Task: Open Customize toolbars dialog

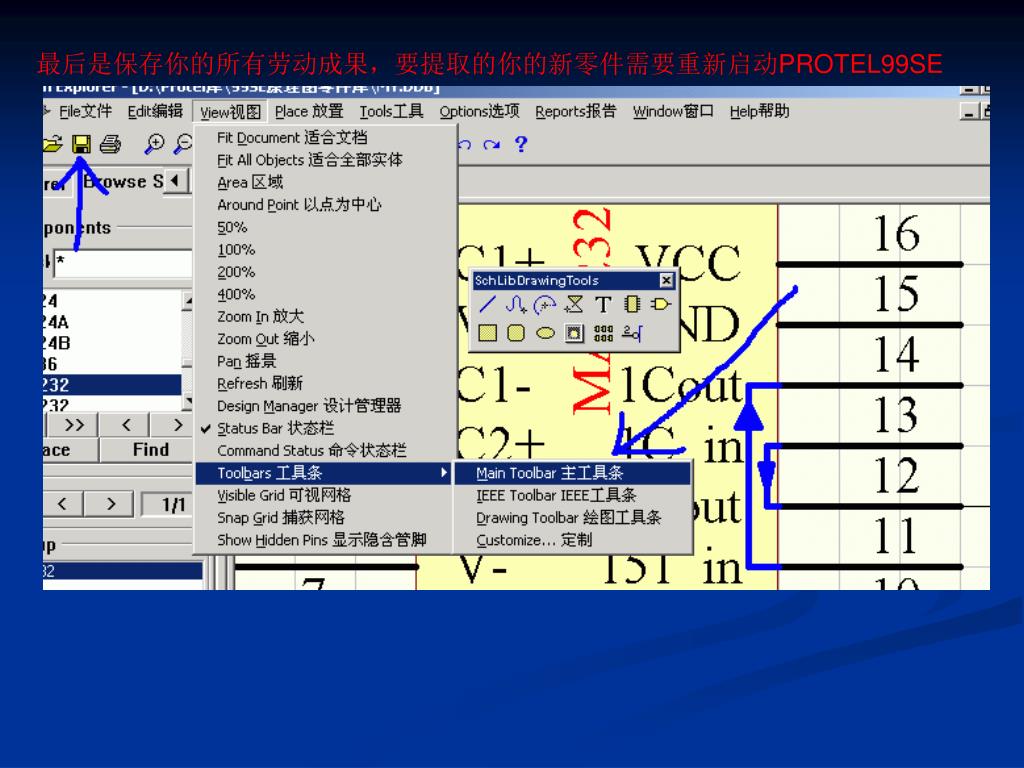Action: (573, 540)
